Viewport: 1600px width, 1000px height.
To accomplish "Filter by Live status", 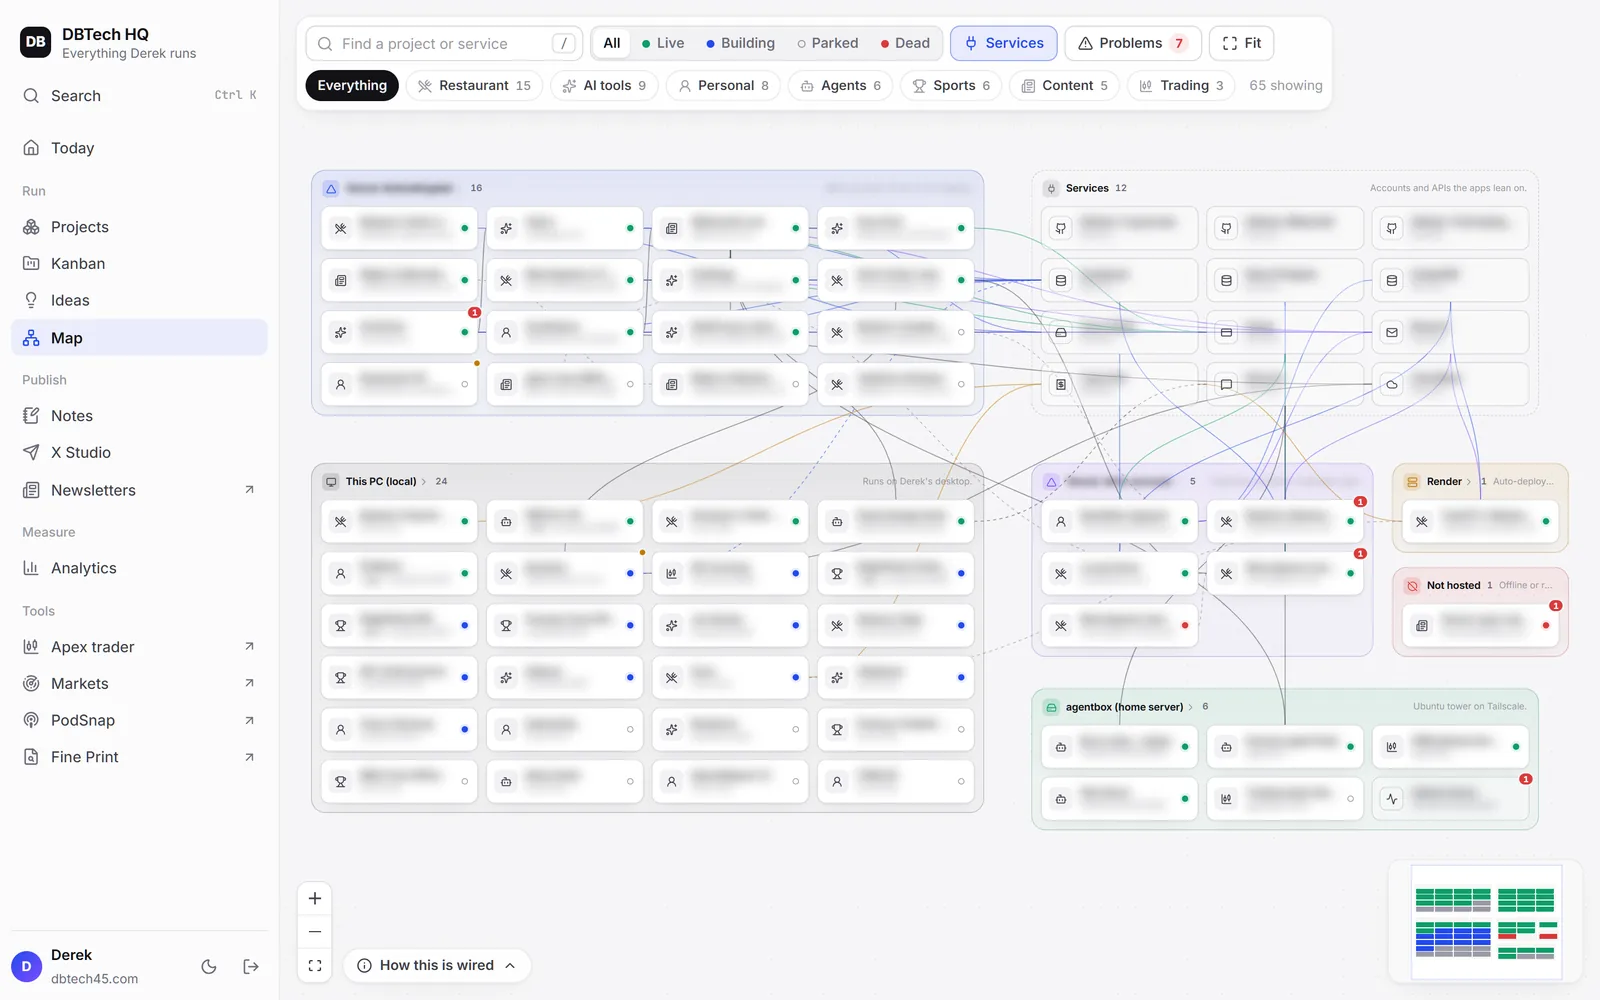I will [x=662, y=43].
